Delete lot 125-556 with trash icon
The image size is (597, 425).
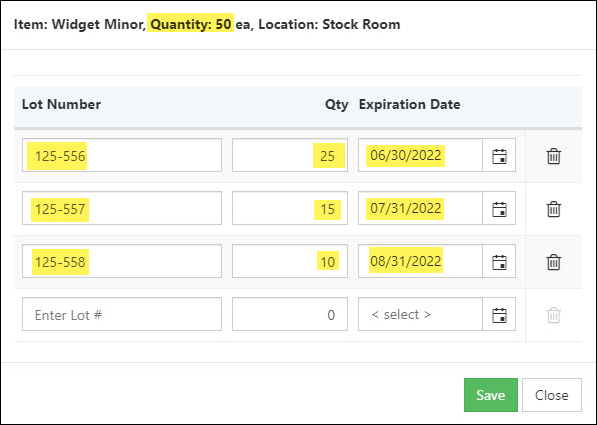pos(554,156)
